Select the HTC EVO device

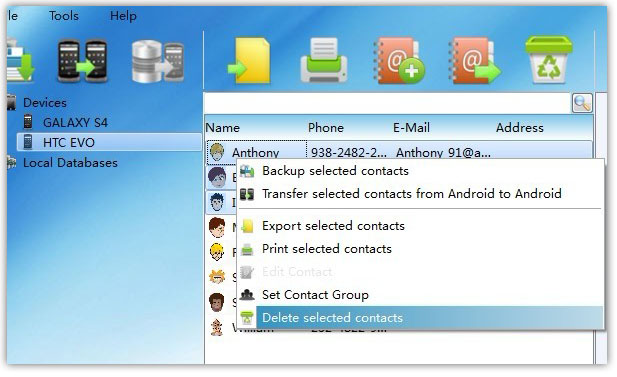(69, 142)
